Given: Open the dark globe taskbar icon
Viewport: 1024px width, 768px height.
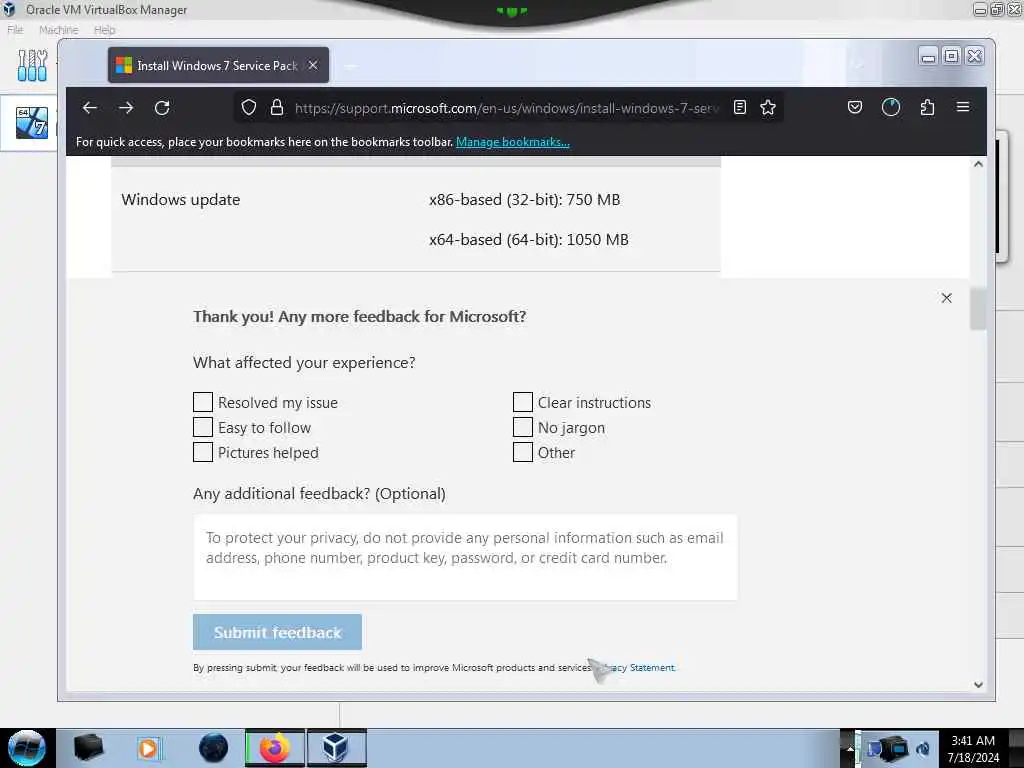Looking at the screenshot, I should pos(214,748).
